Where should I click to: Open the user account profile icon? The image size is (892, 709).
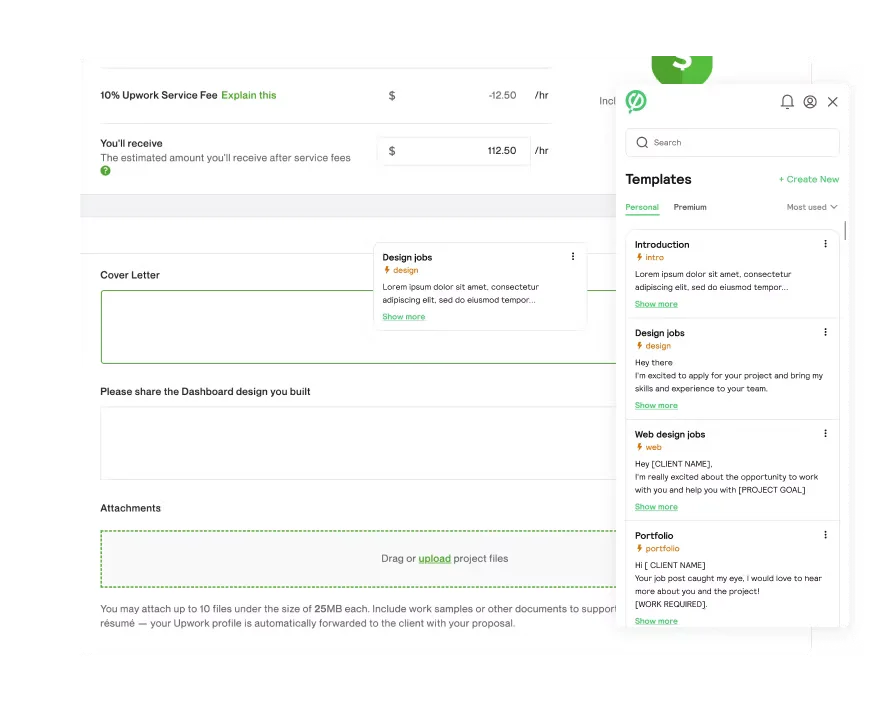point(810,102)
